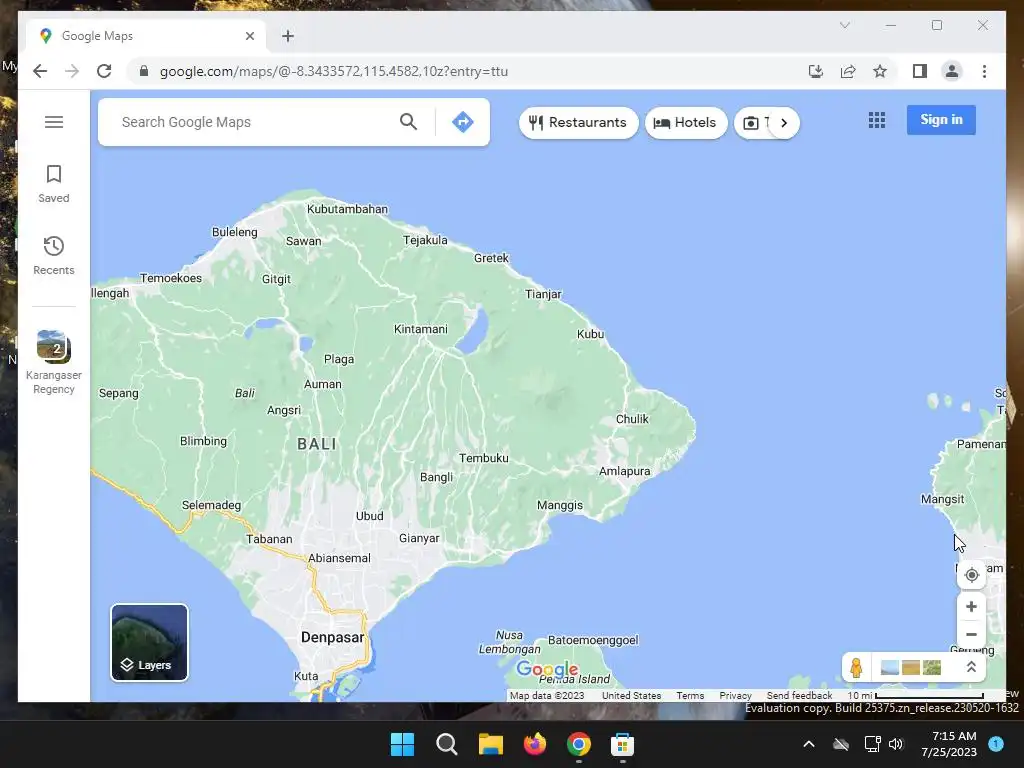
Task: Click United States region link
Action: click(x=632, y=696)
